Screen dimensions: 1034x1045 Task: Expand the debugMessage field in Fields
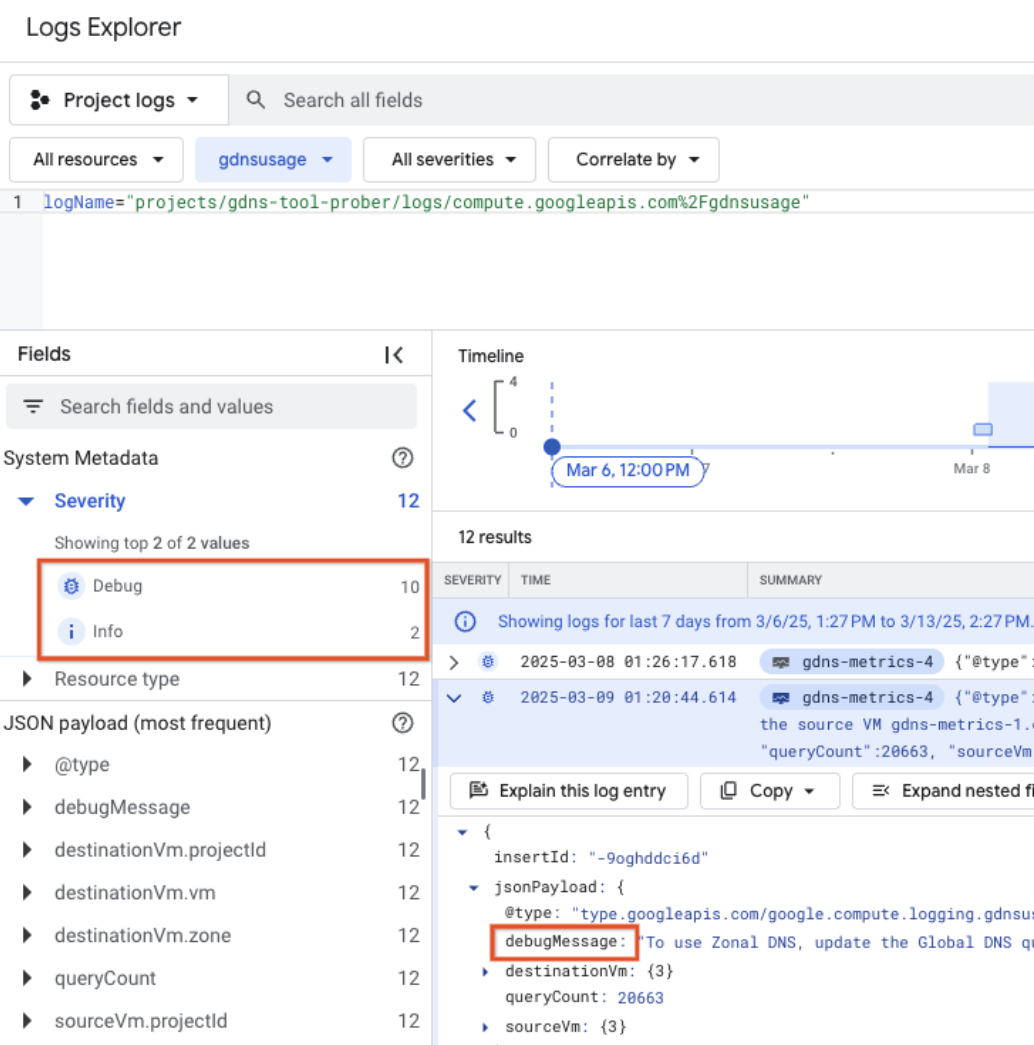[27, 807]
